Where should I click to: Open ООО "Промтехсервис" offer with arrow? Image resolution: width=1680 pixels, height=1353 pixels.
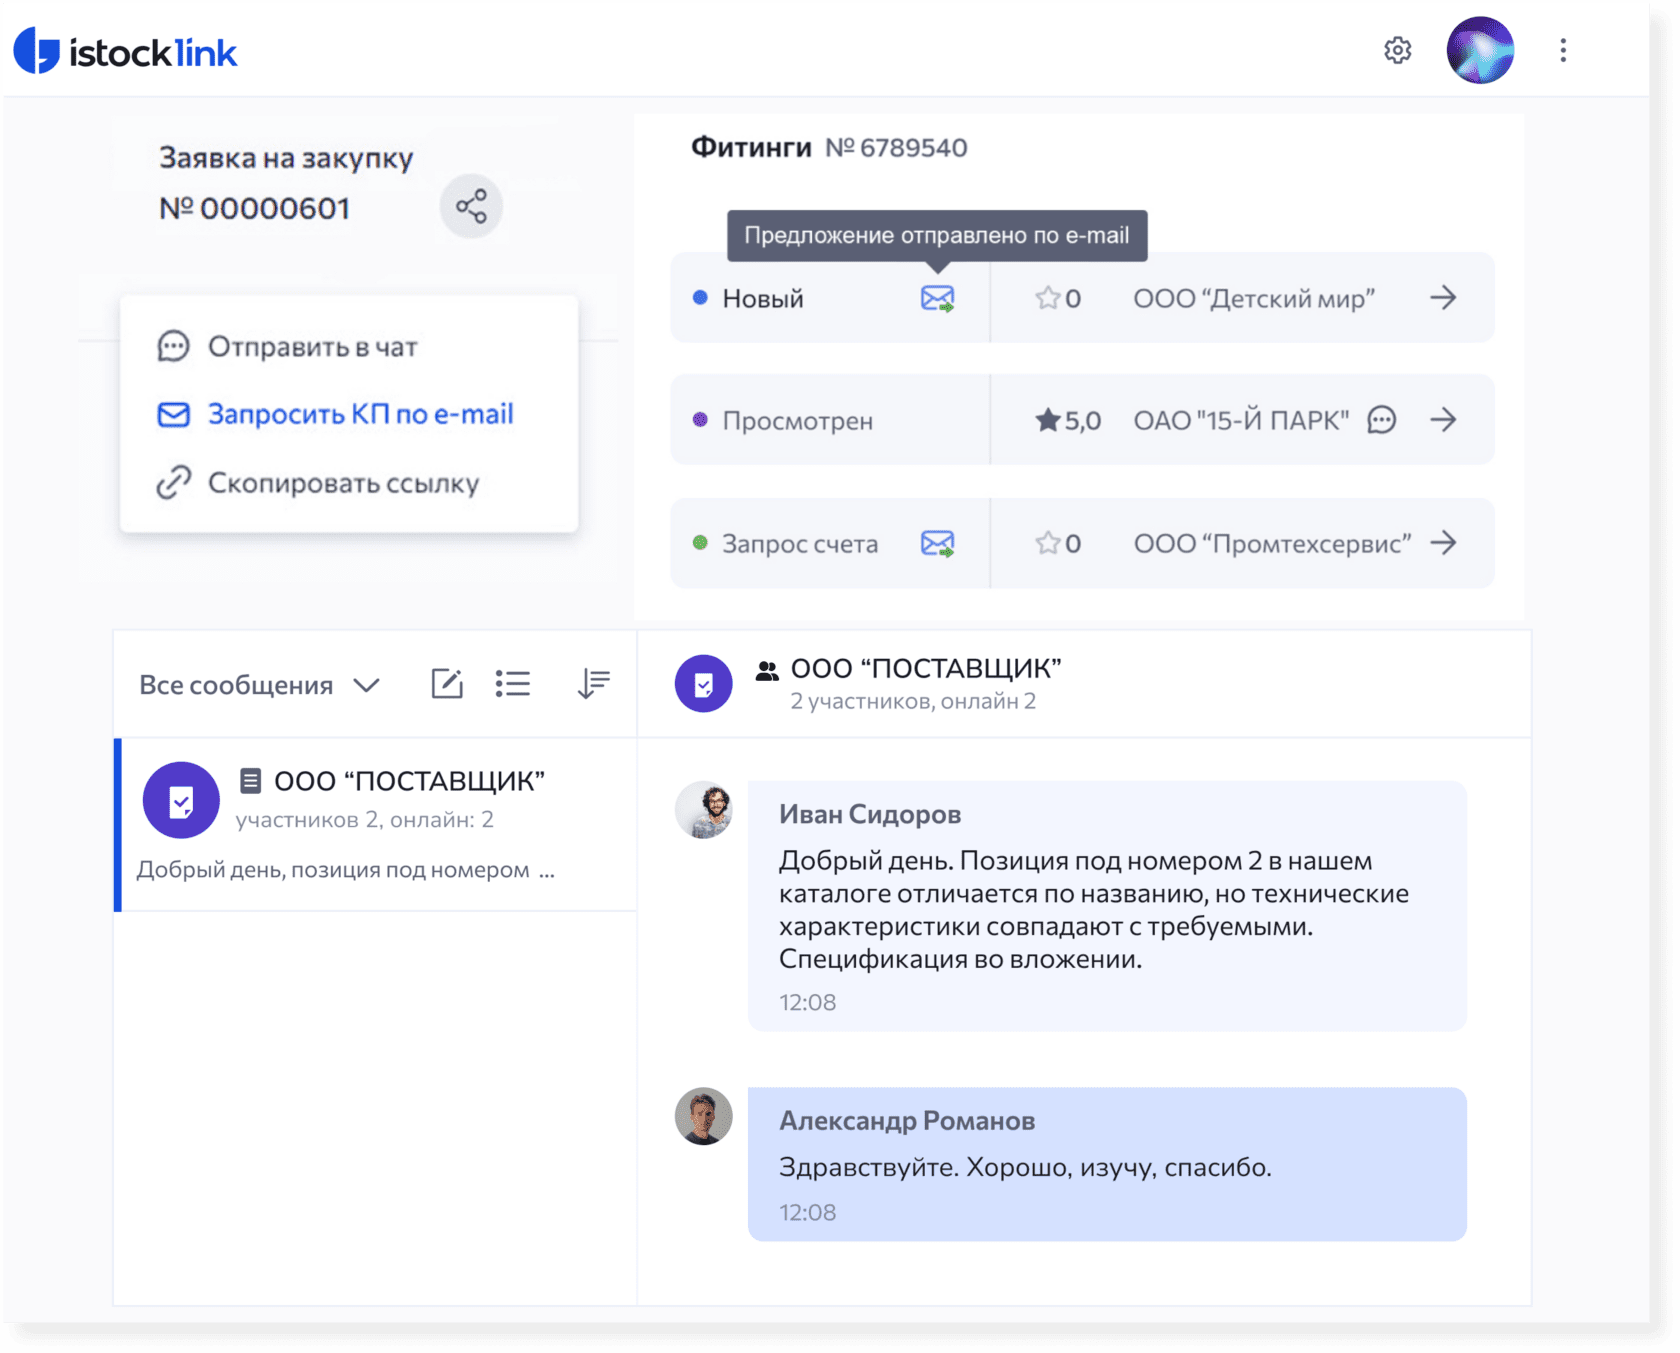pos(1442,543)
